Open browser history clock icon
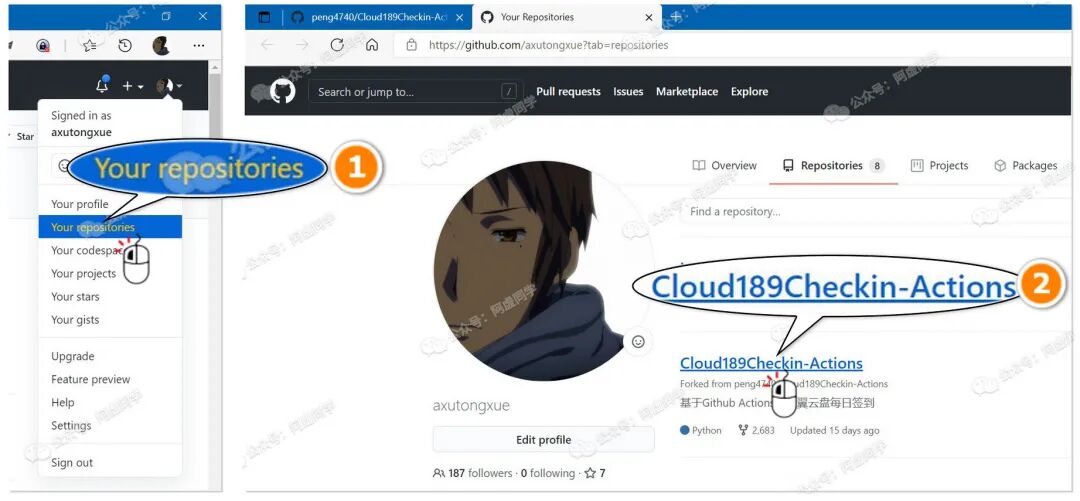Image resolution: width=1080 pixels, height=501 pixels. 125,45
